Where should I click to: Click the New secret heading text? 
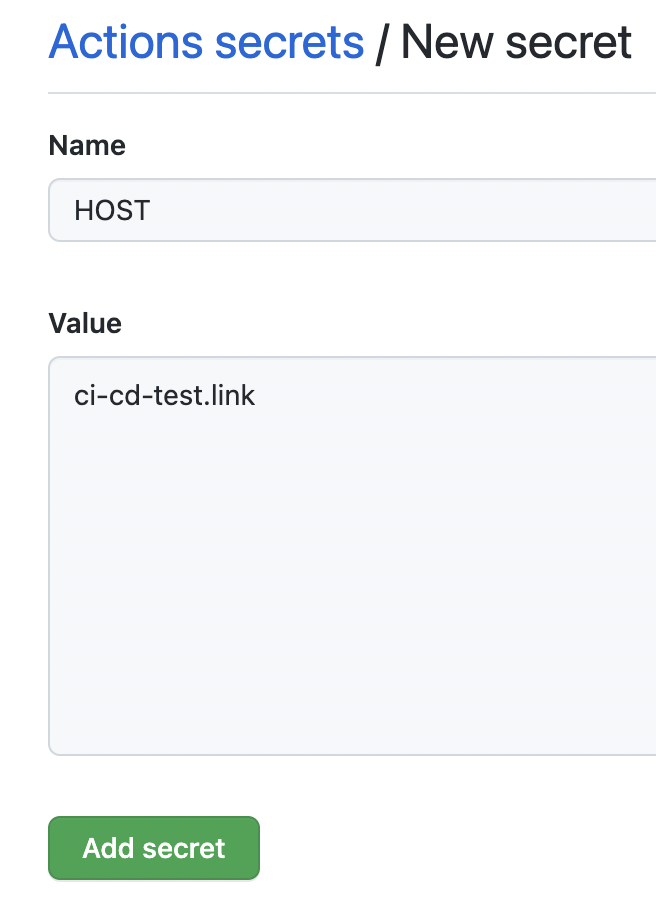coord(516,43)
